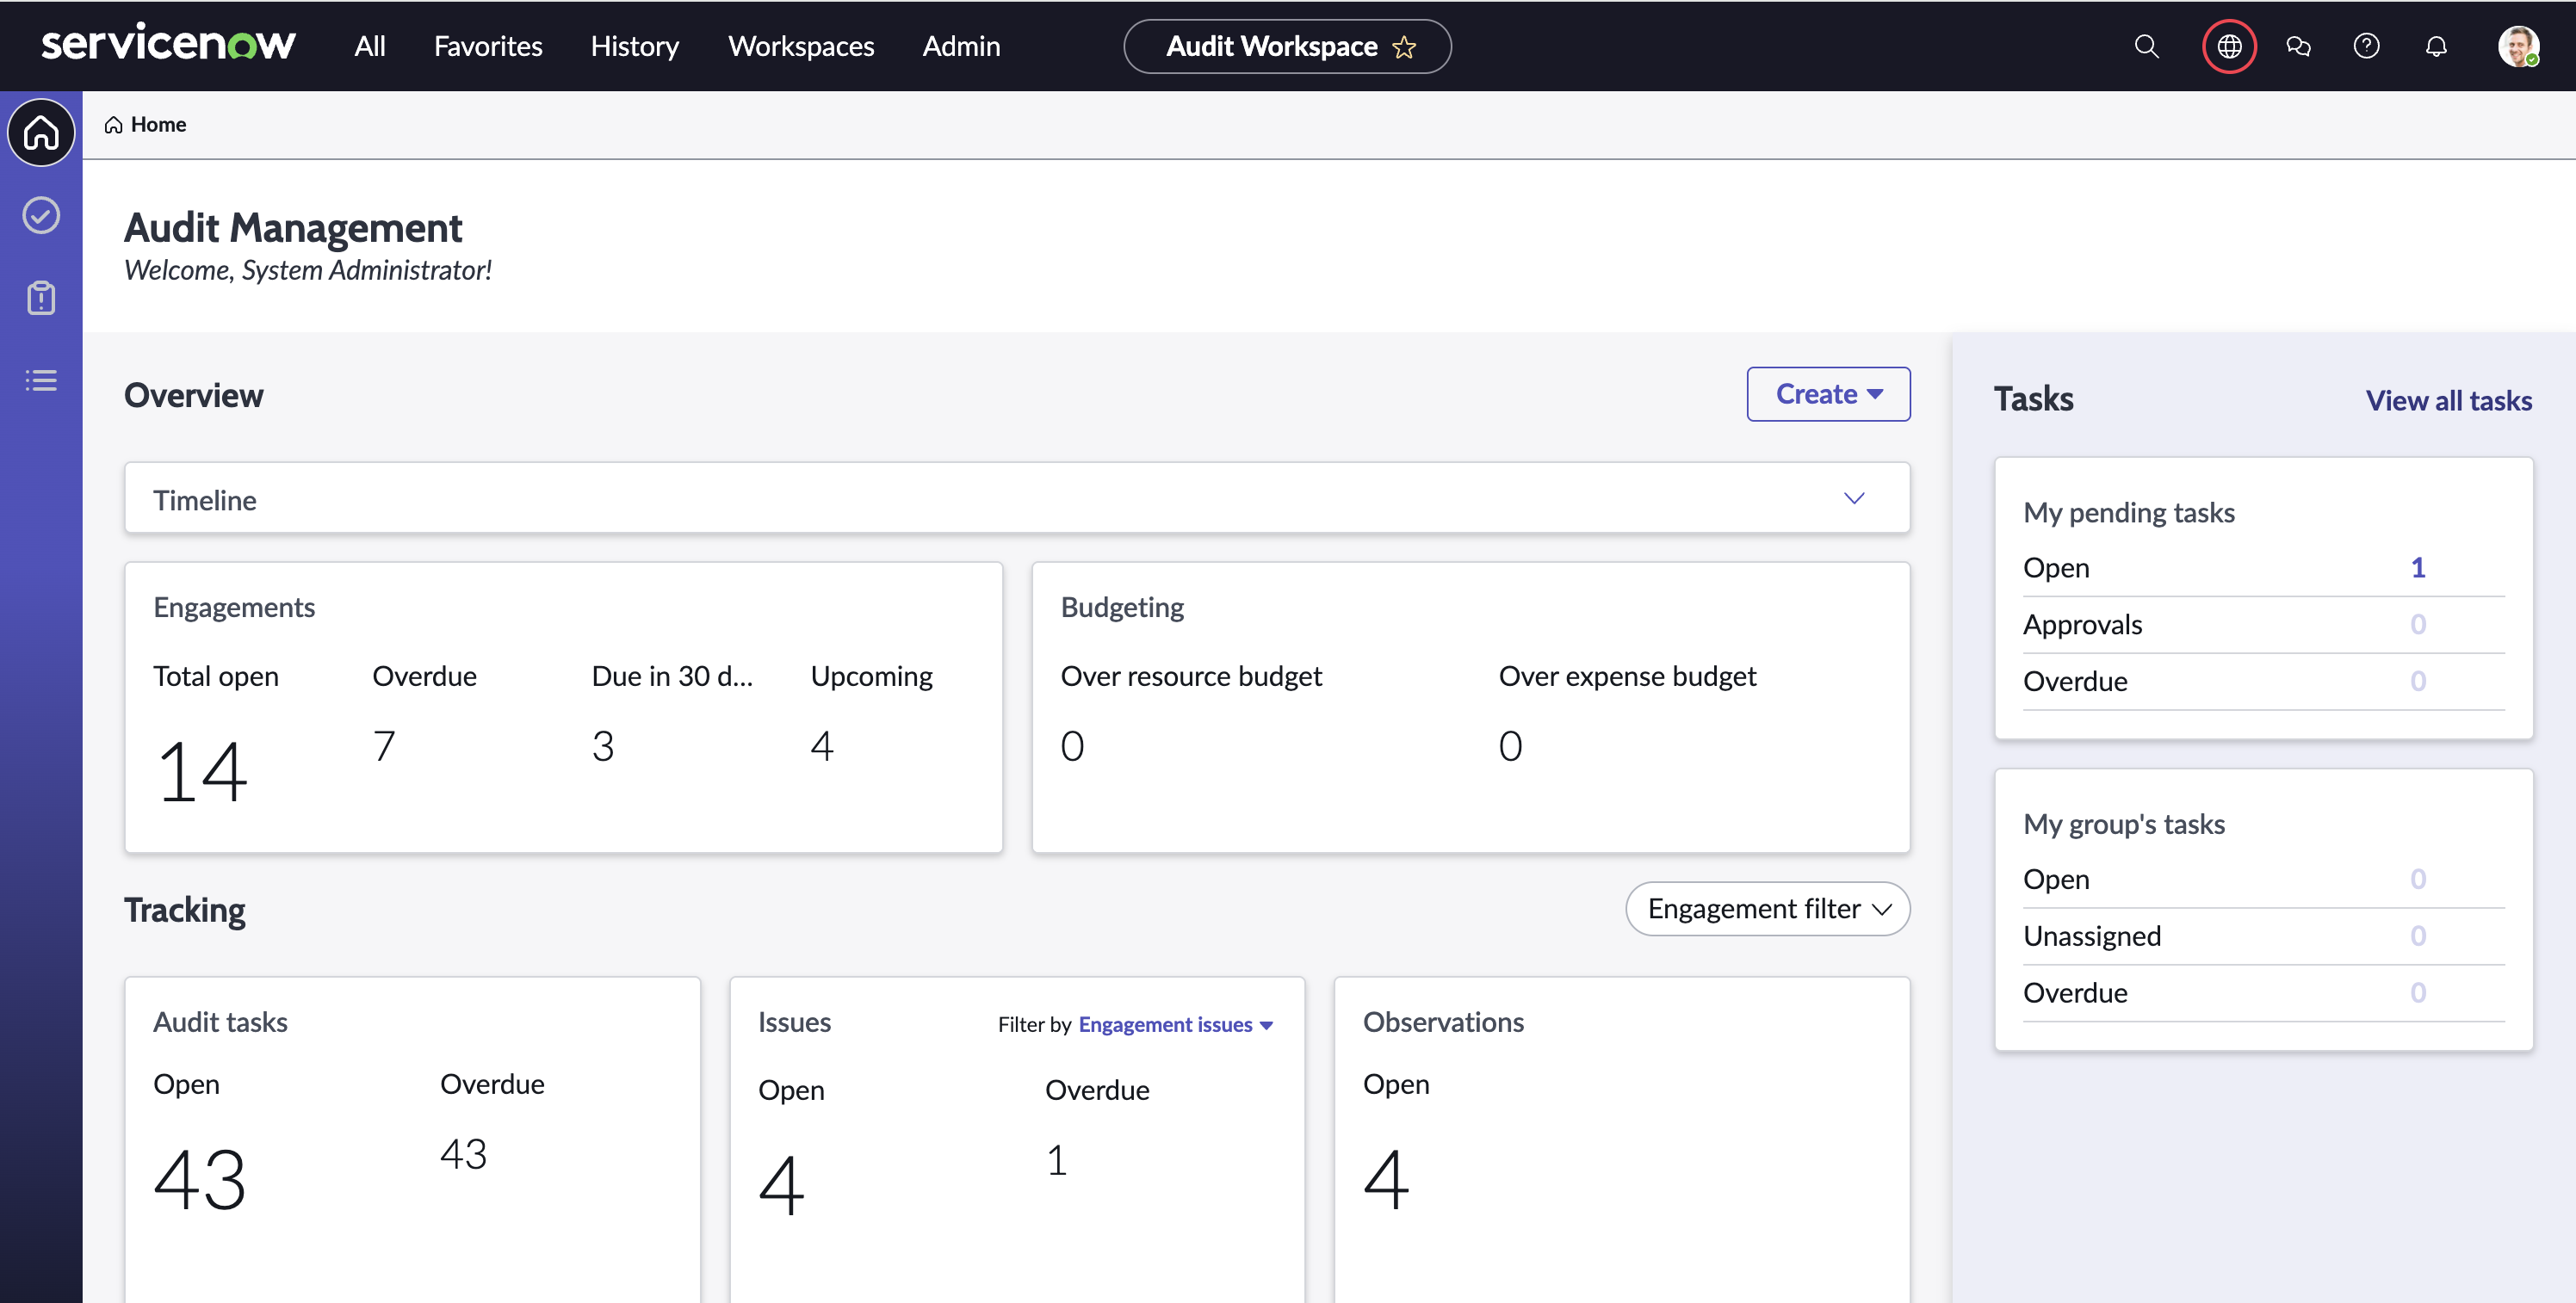
Task: Open Issues Overdue count 1
Action: coord(1057,1160)
